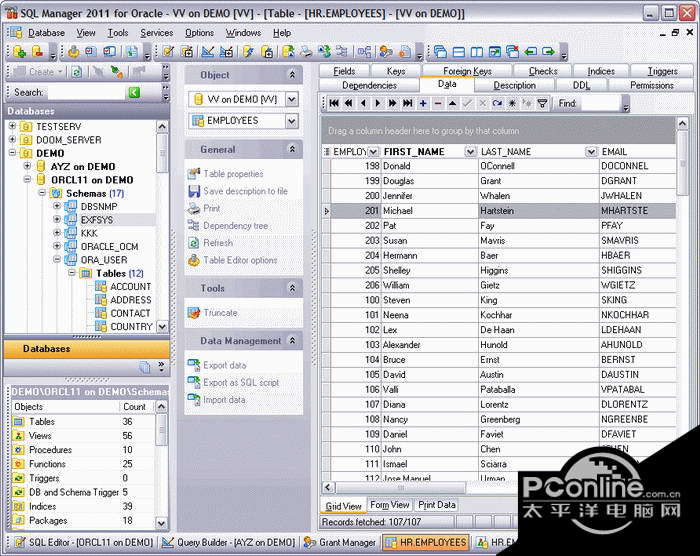Image resolution: width=700 pixels, height=556 pixels.
Task: Click the ACCOUNT table icon in tree
Action: tap(100, 286)
